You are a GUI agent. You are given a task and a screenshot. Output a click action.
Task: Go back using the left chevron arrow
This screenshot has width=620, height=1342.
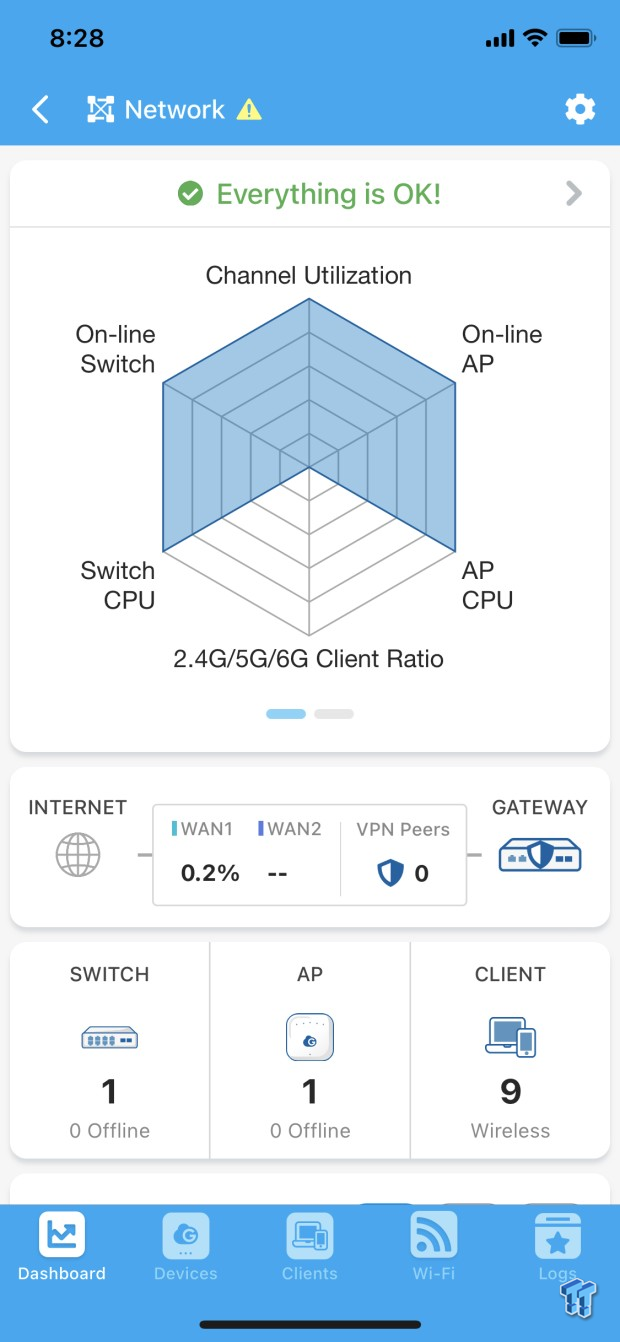pos(40,110)
